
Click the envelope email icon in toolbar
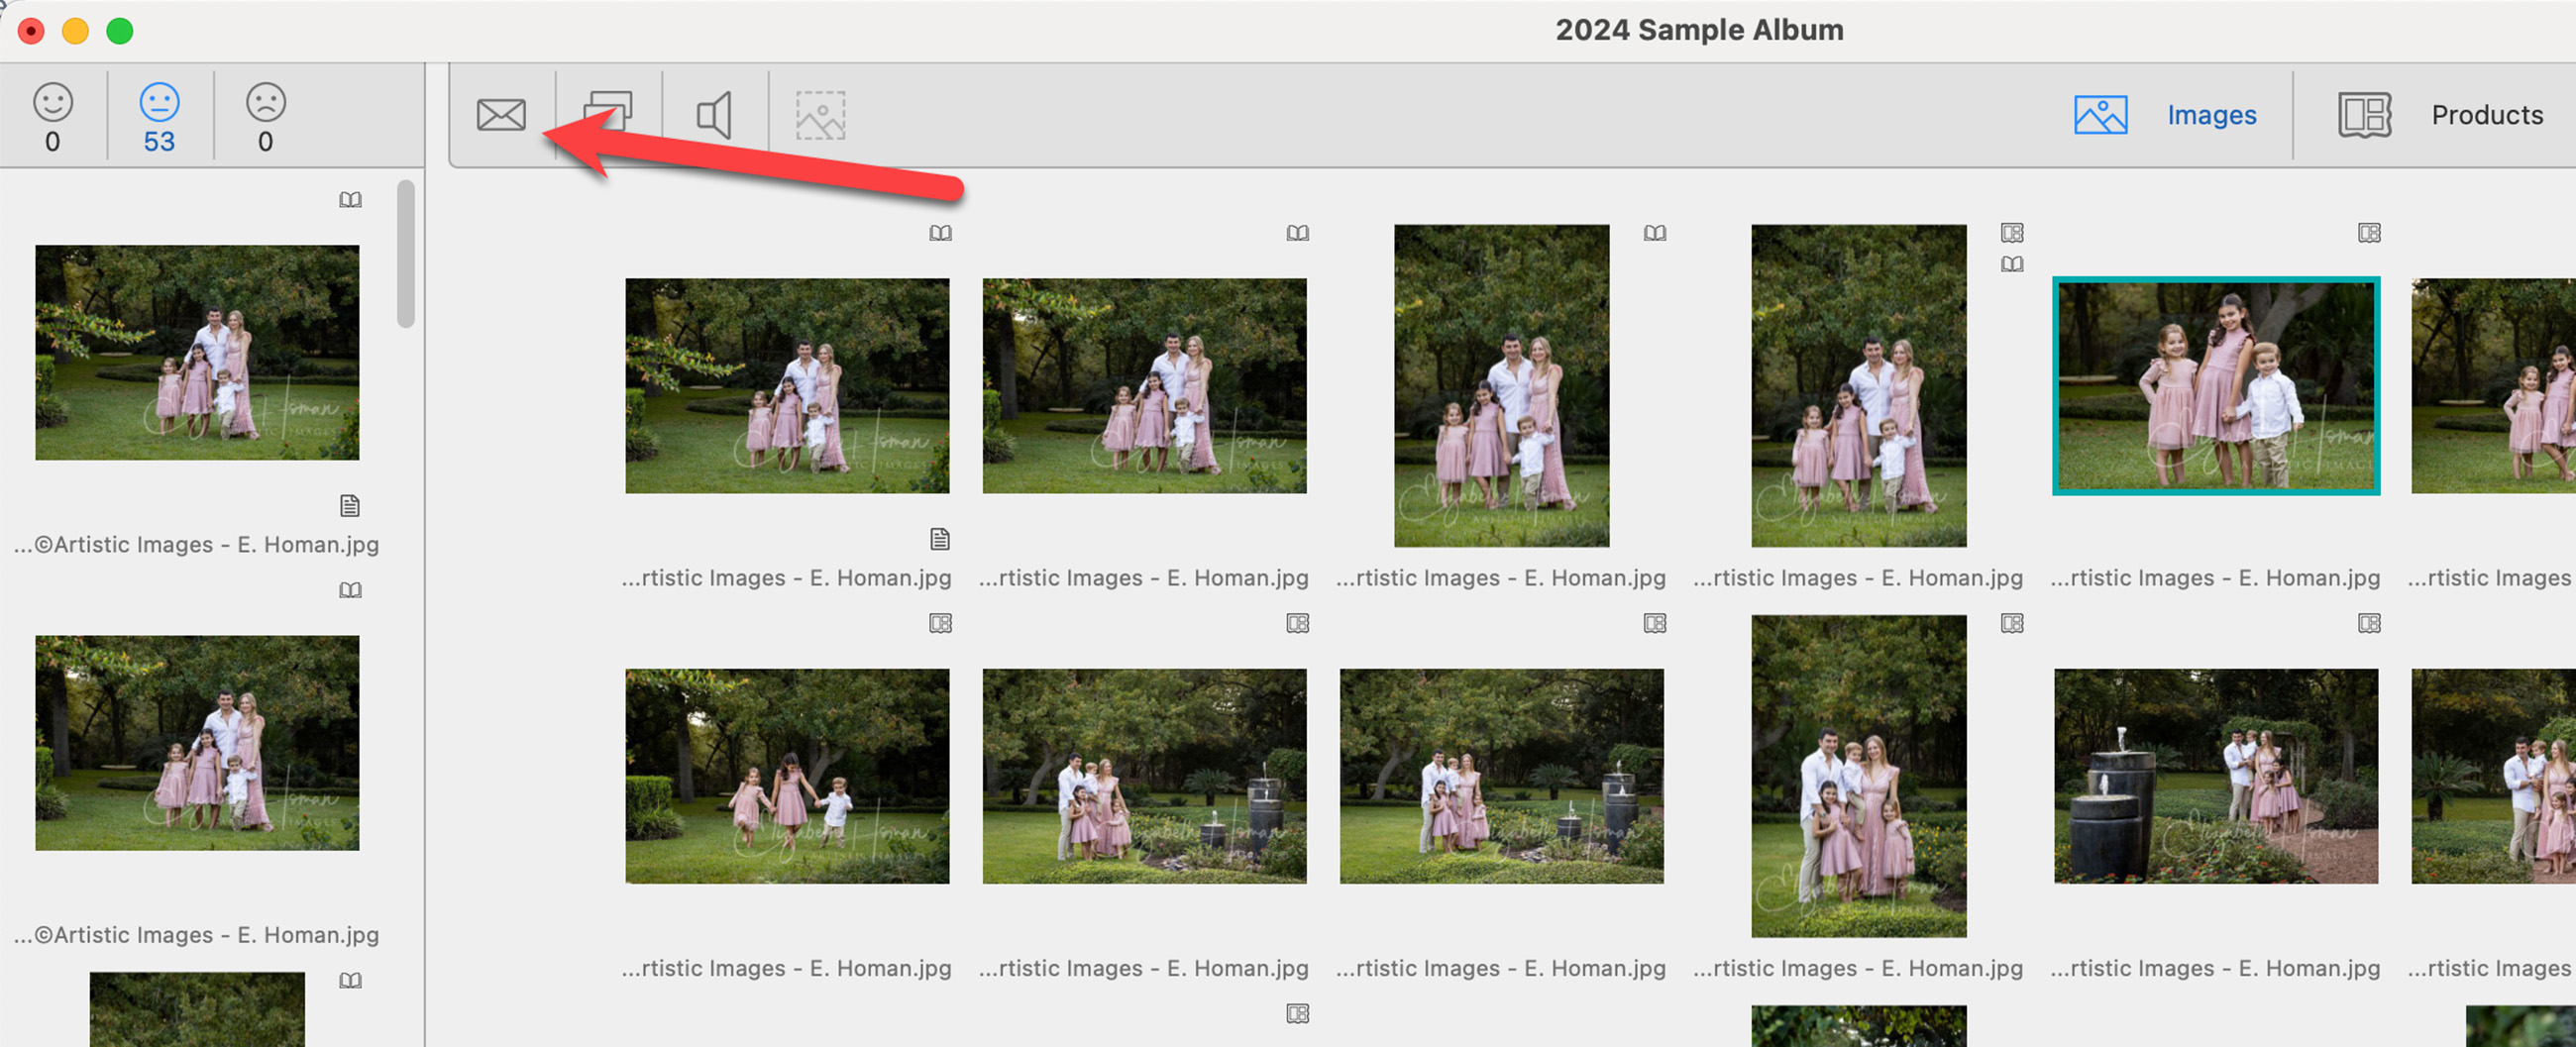click(501, 115)
